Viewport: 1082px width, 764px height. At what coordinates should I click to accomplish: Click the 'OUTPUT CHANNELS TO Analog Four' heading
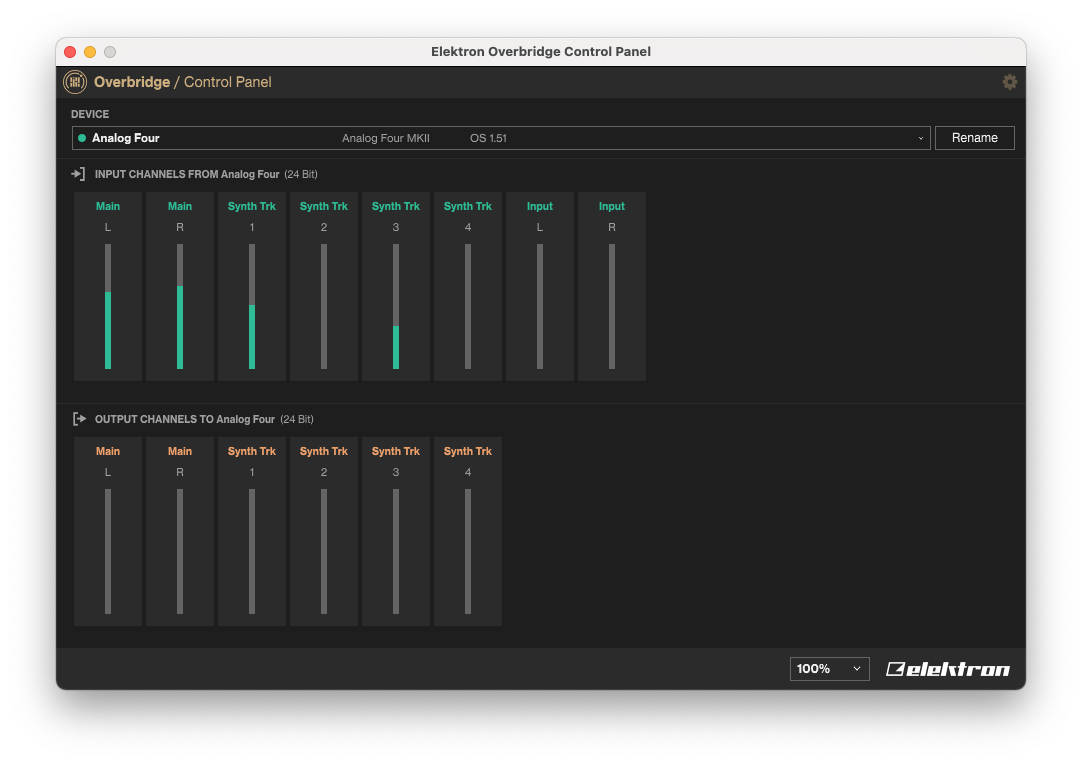[185, 419]
